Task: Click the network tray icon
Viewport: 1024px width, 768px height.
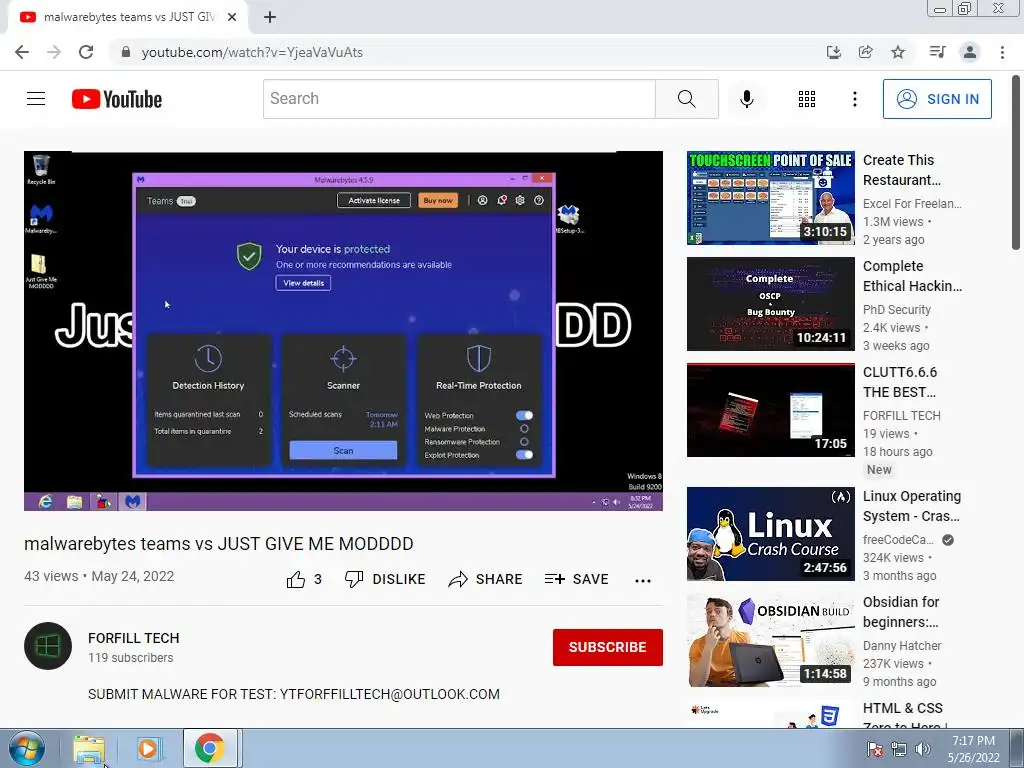Action: pyautogui.click(x=899, y=749)
